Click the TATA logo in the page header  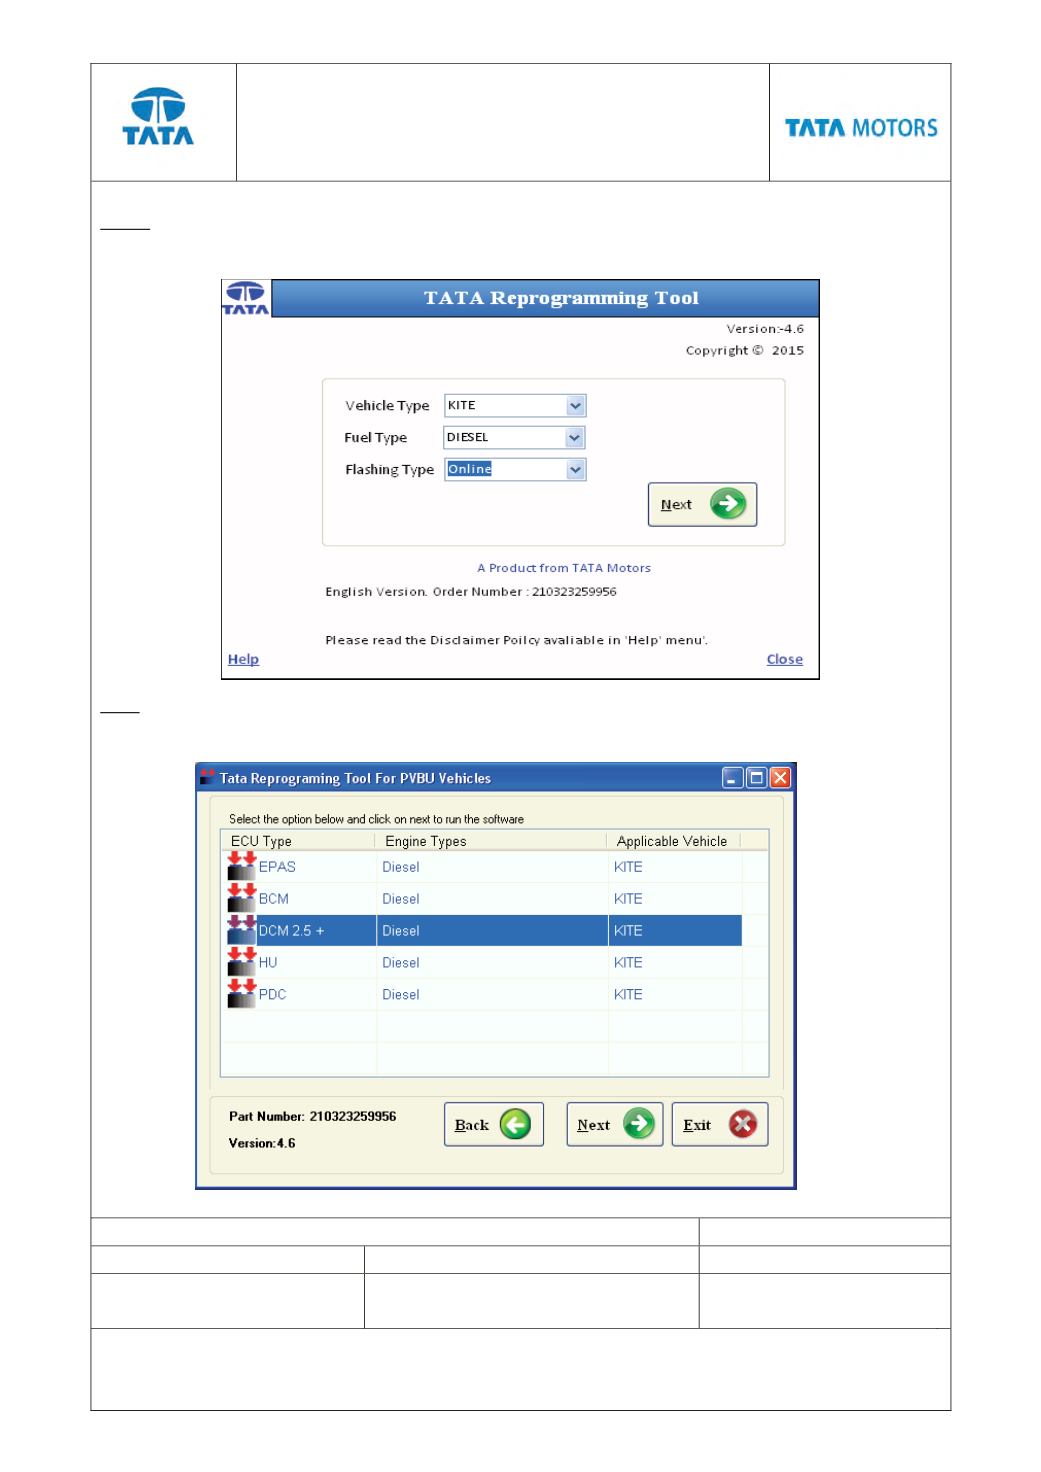(159, 117)
